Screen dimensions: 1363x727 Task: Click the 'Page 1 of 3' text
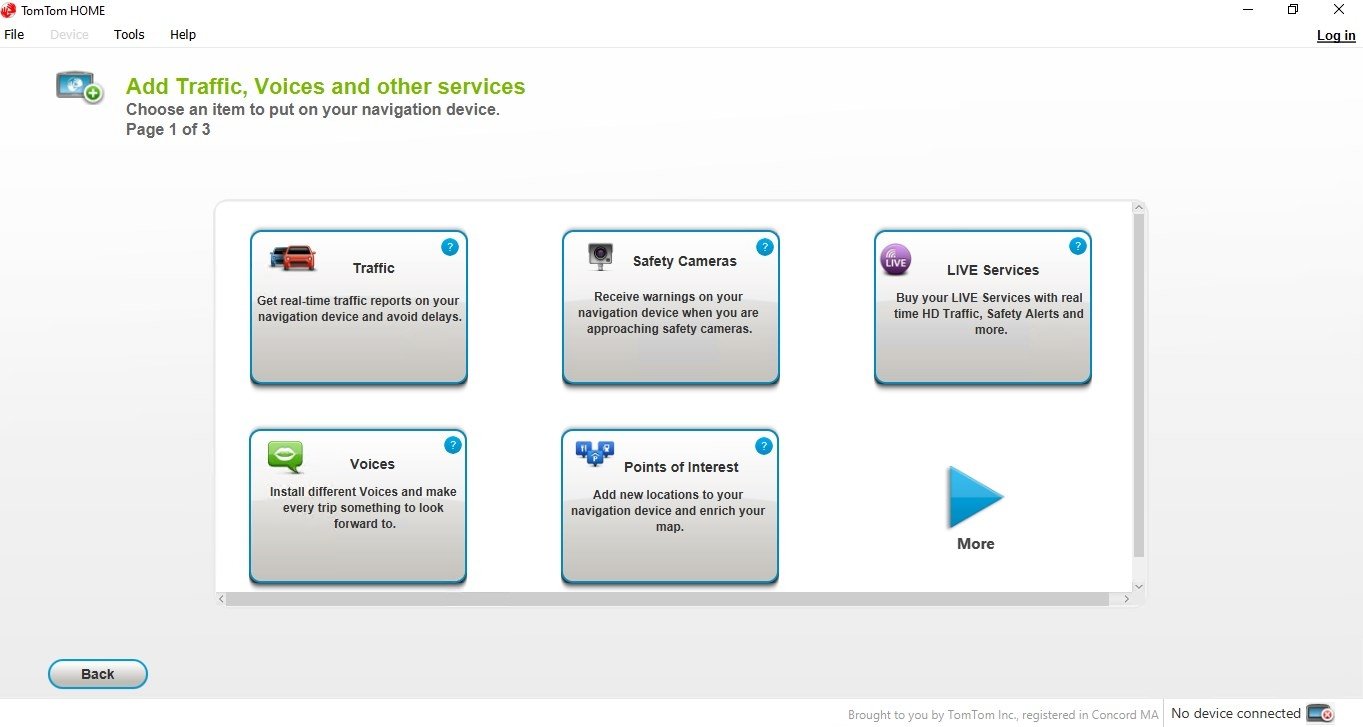(168, 129)
